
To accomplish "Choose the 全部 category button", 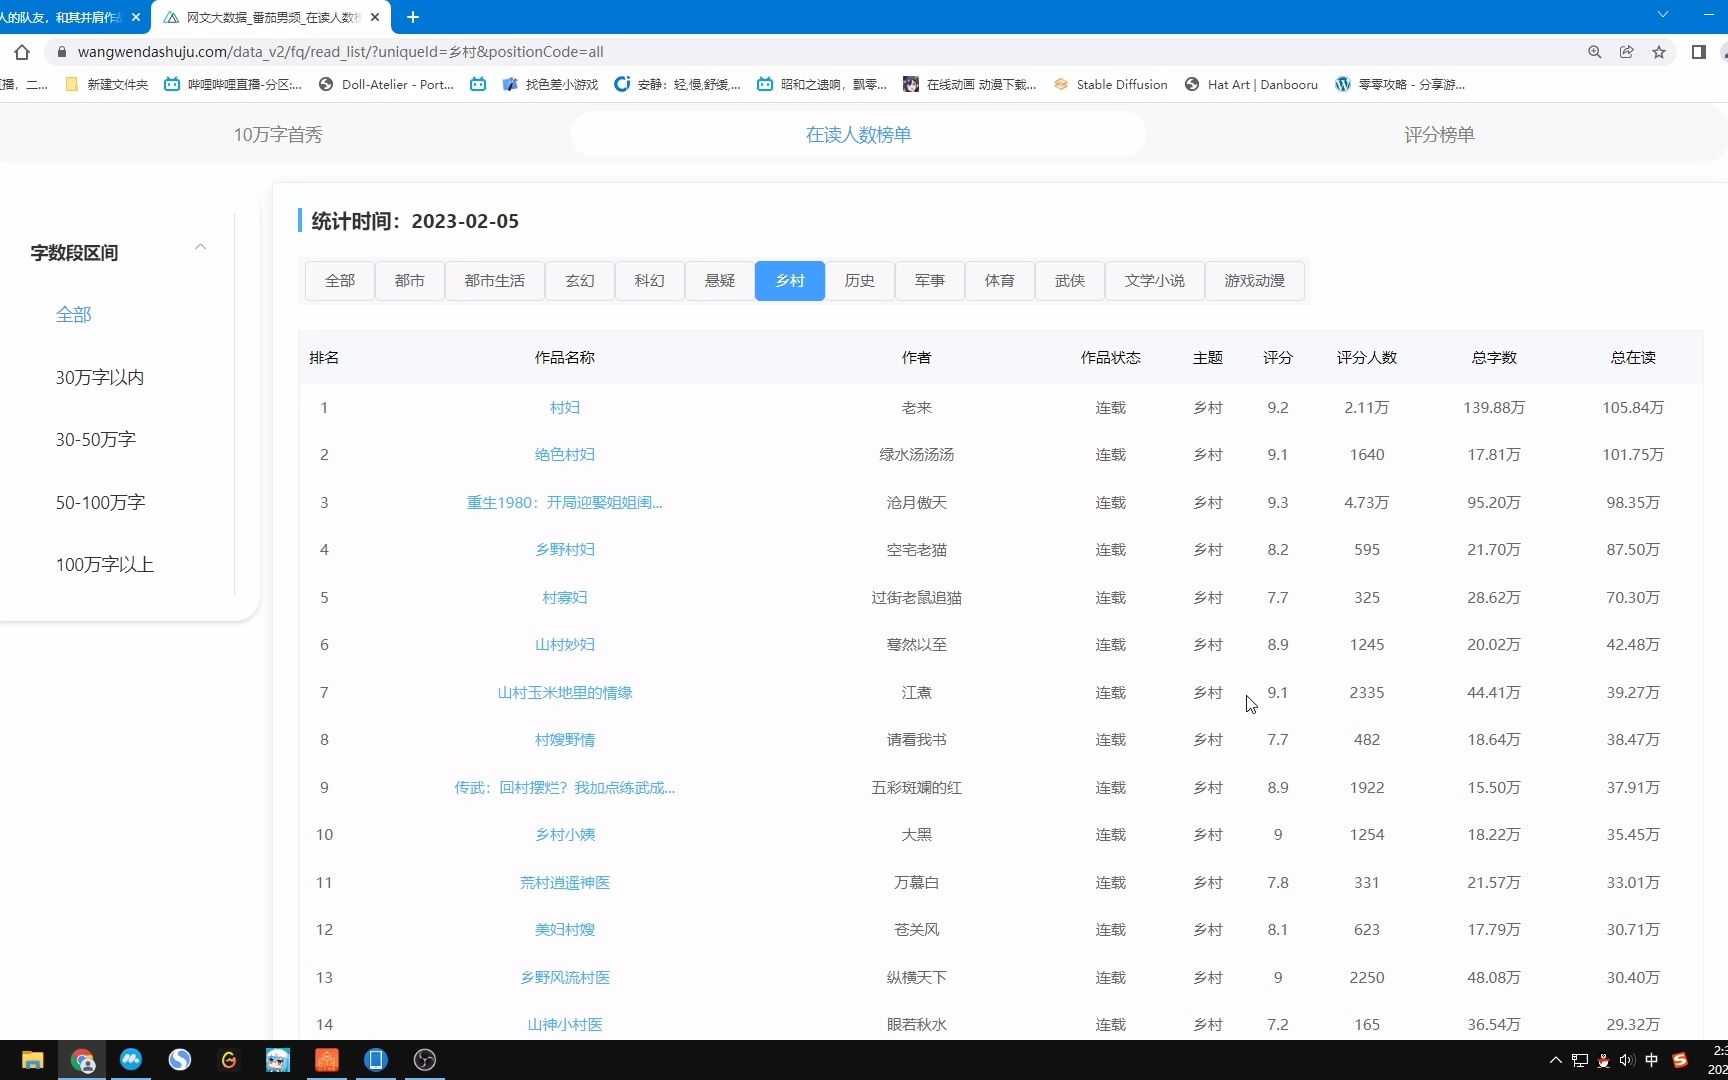I will (340, 281).
